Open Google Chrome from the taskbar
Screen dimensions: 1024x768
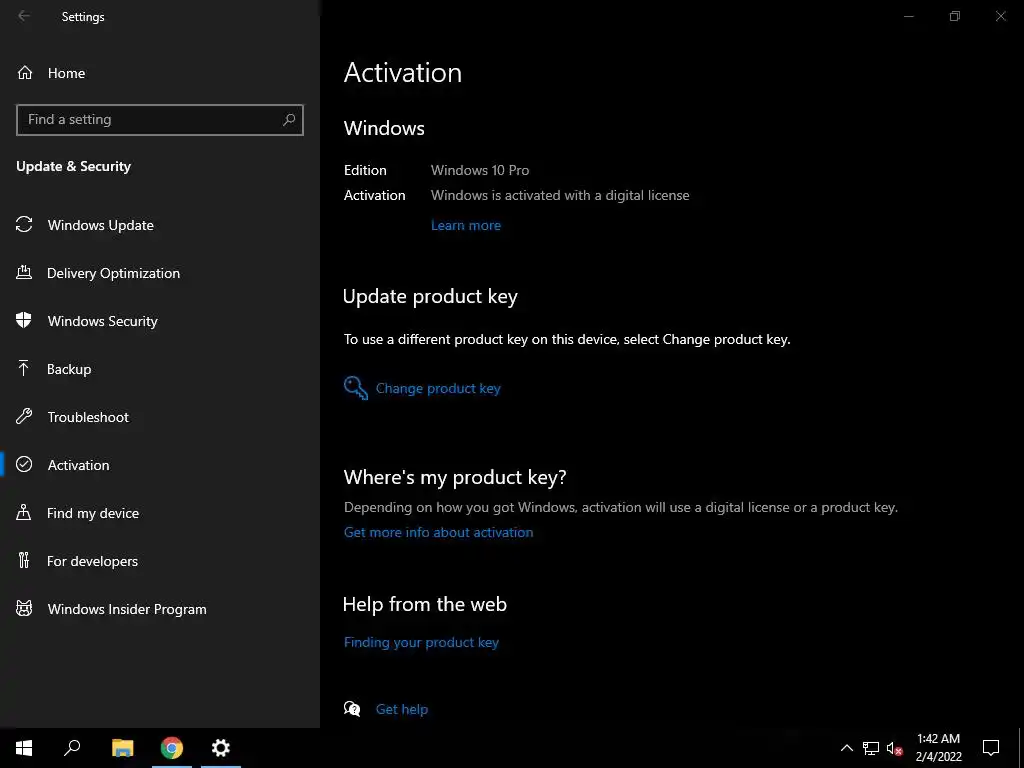(x=172, y=748)
